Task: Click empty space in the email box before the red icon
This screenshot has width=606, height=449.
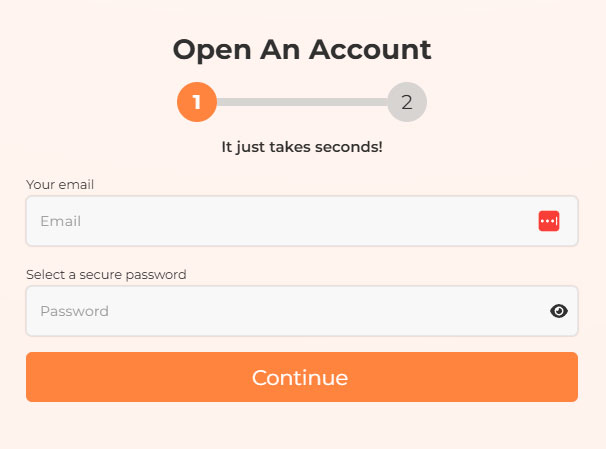Action: pyautogui.click(x=309, y=221)
